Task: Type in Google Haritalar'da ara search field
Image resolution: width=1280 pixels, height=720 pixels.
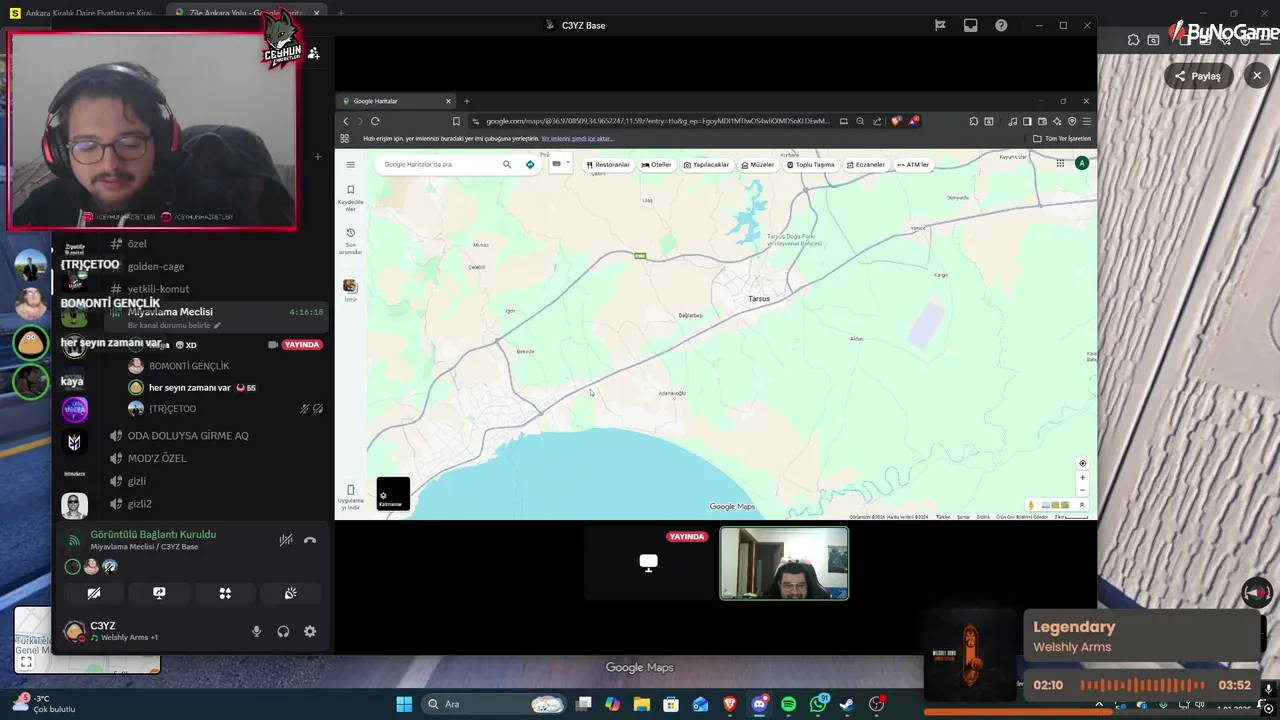Action: 440,164
